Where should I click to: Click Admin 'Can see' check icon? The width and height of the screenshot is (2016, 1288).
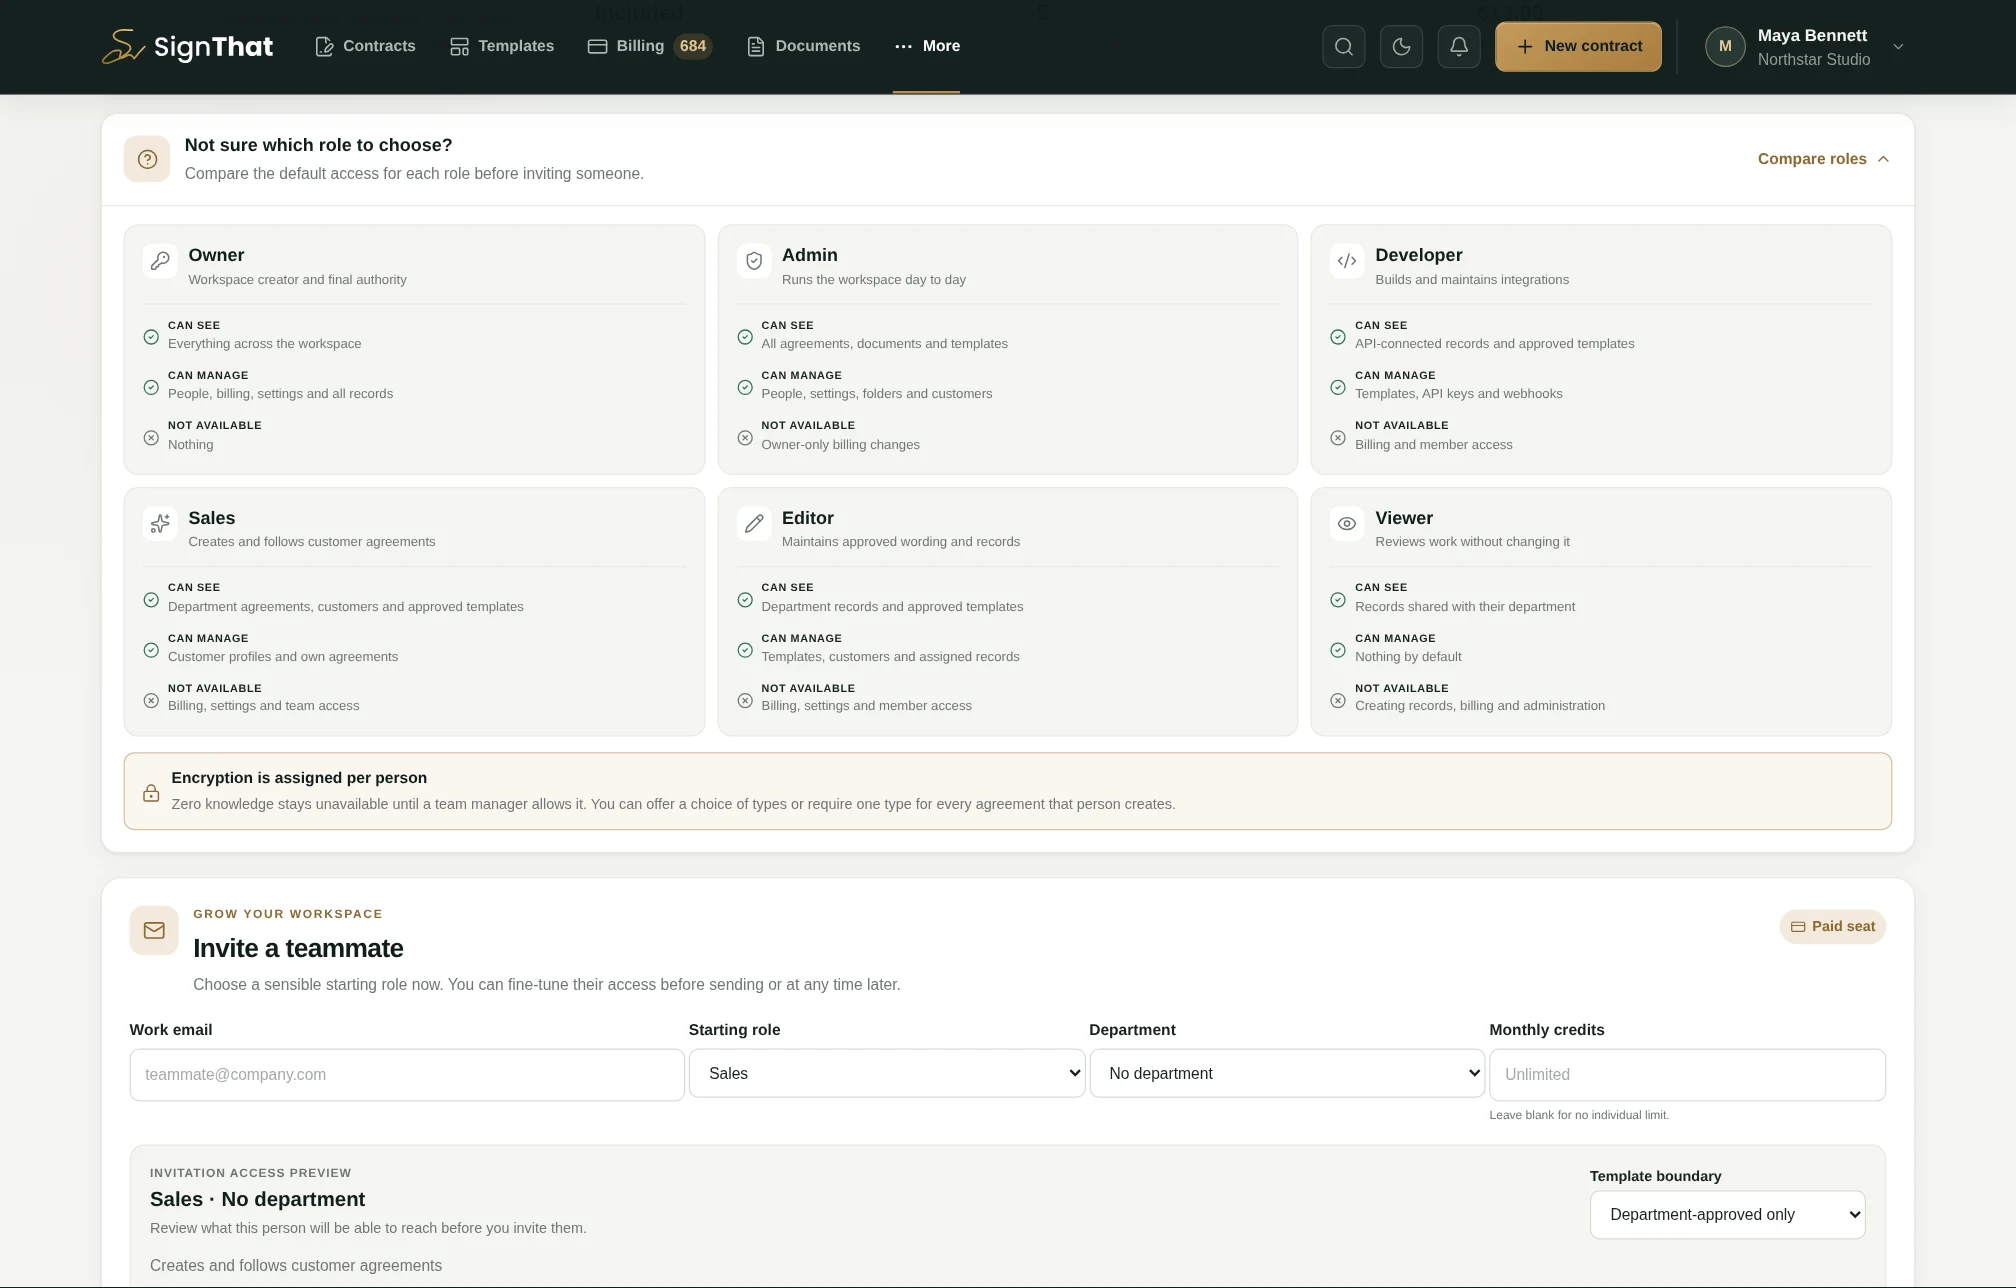745,337
